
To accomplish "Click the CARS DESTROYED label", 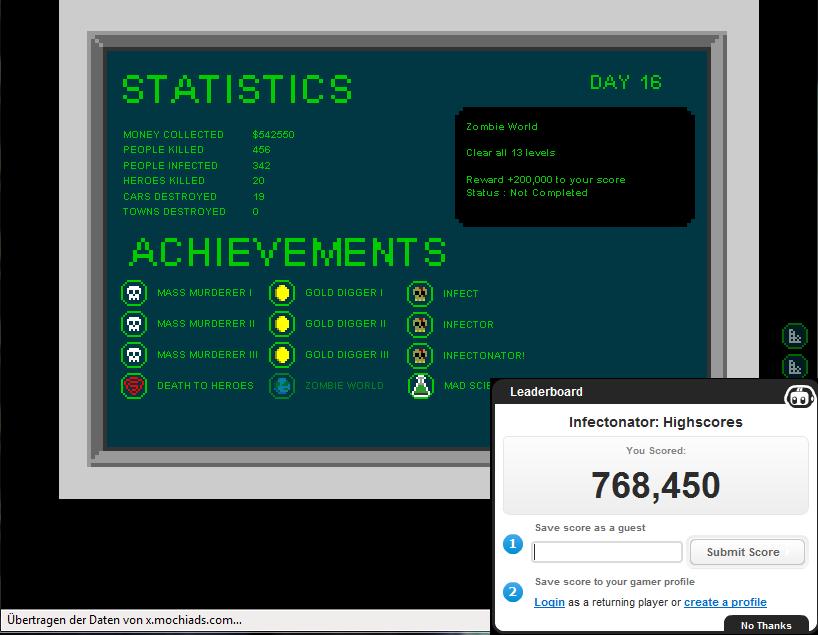I will click(170, 196).
